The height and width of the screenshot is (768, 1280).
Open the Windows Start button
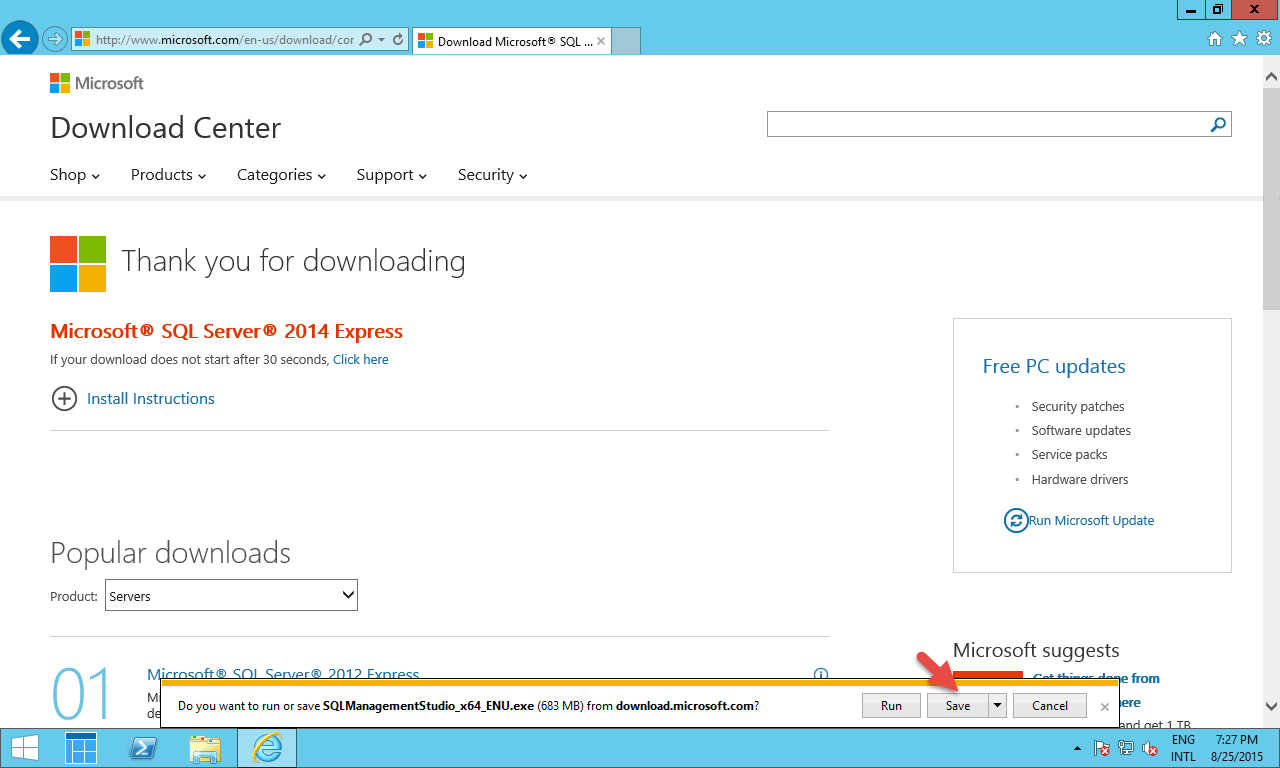pos(24,748)
